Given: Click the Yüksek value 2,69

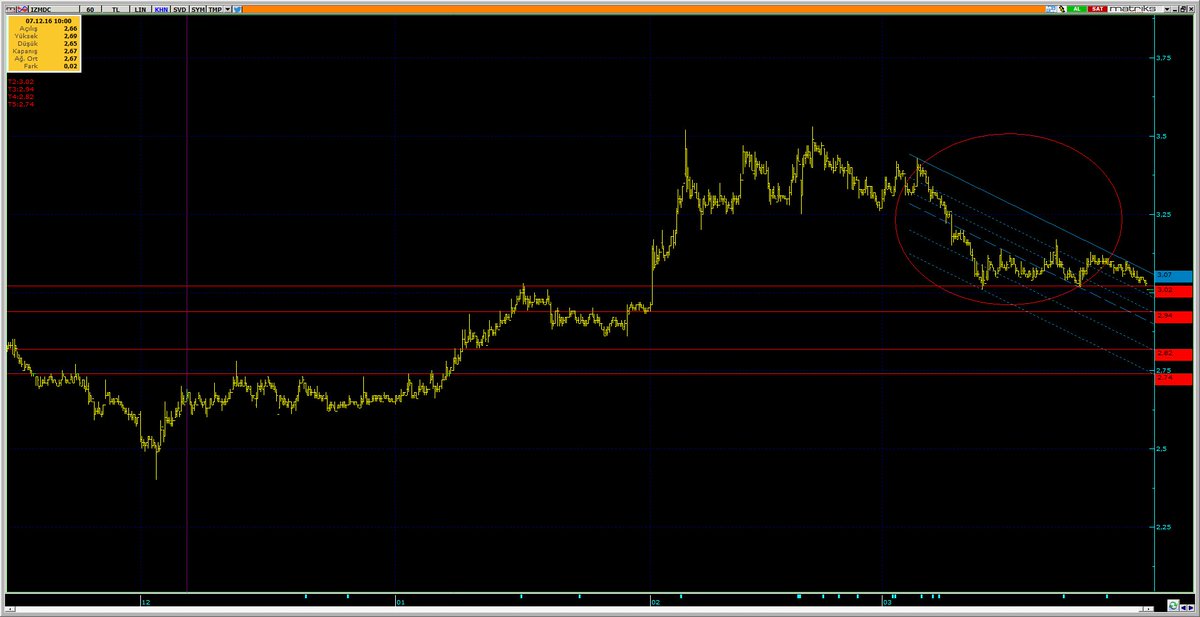Looking at the screenshot, I should point(70,36).
